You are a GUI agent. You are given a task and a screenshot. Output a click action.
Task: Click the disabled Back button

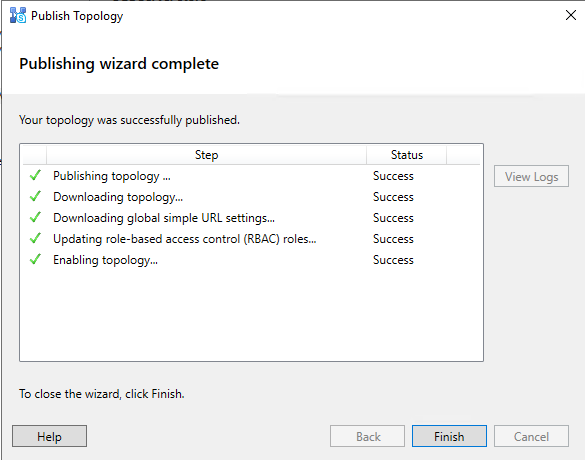pos(367,436)
